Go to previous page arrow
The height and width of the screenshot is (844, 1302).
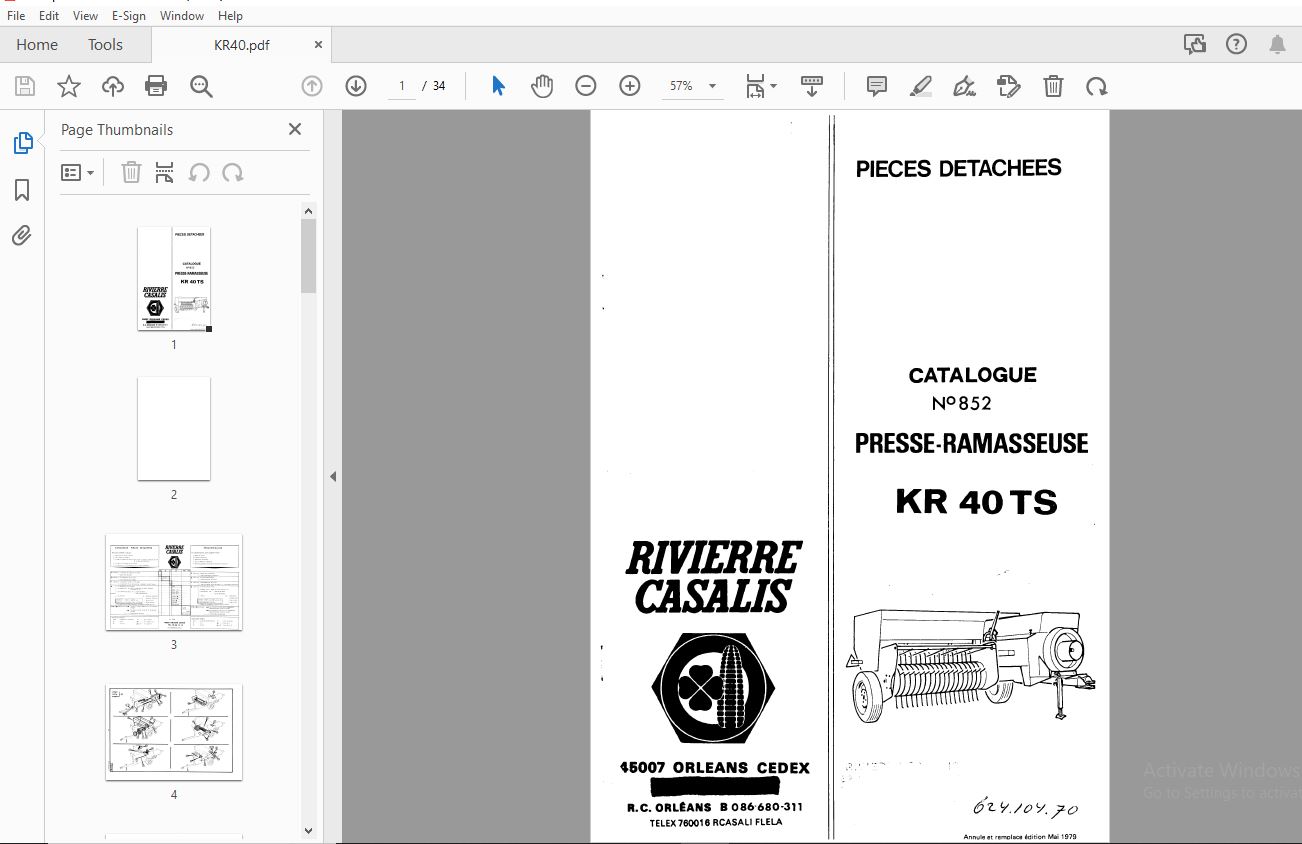[x=312, y=86]
